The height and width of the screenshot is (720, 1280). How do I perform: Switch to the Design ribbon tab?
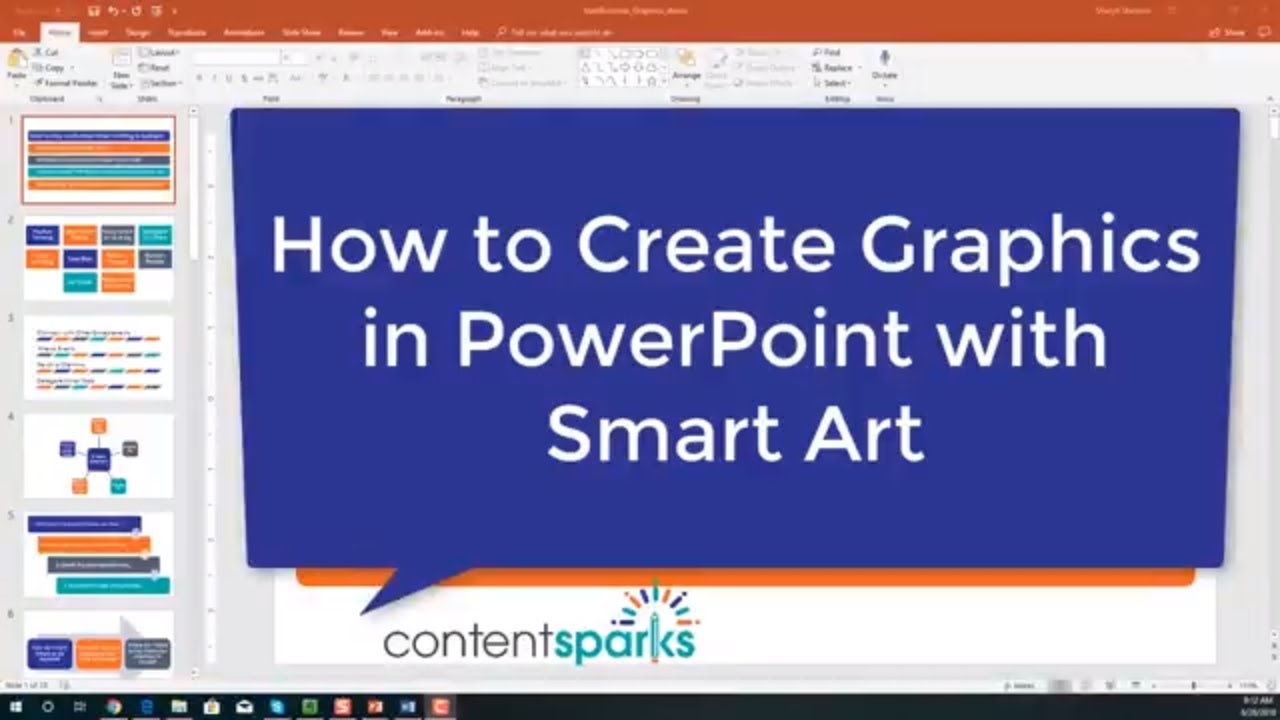pyautogui.click(x=138, y=32)
